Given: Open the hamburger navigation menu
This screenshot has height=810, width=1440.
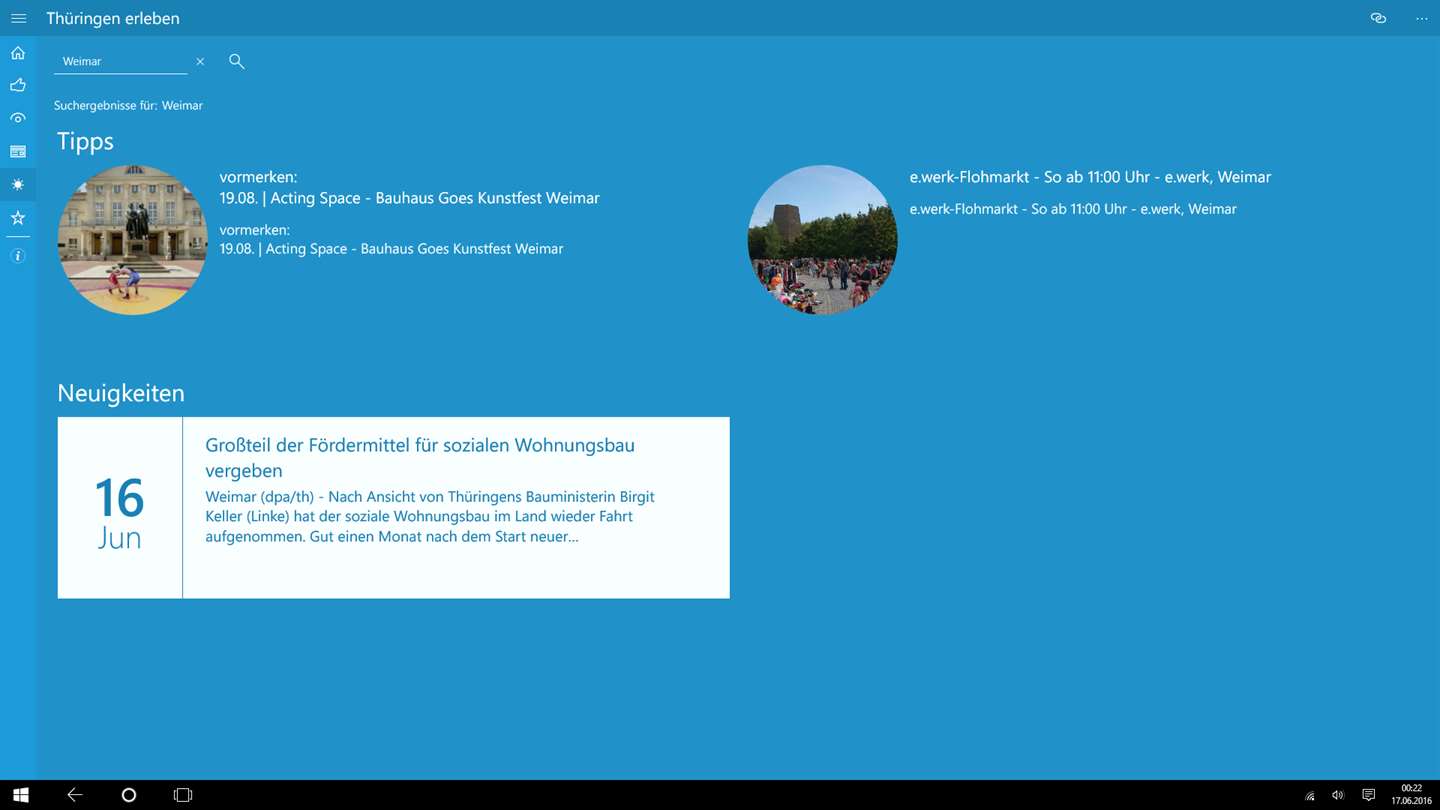Looking at the screenshot, I should 18,18.
